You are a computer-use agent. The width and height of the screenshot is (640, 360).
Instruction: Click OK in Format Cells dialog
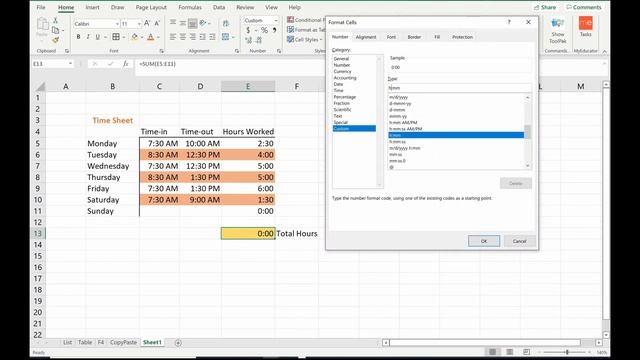(x=484, y=241)
